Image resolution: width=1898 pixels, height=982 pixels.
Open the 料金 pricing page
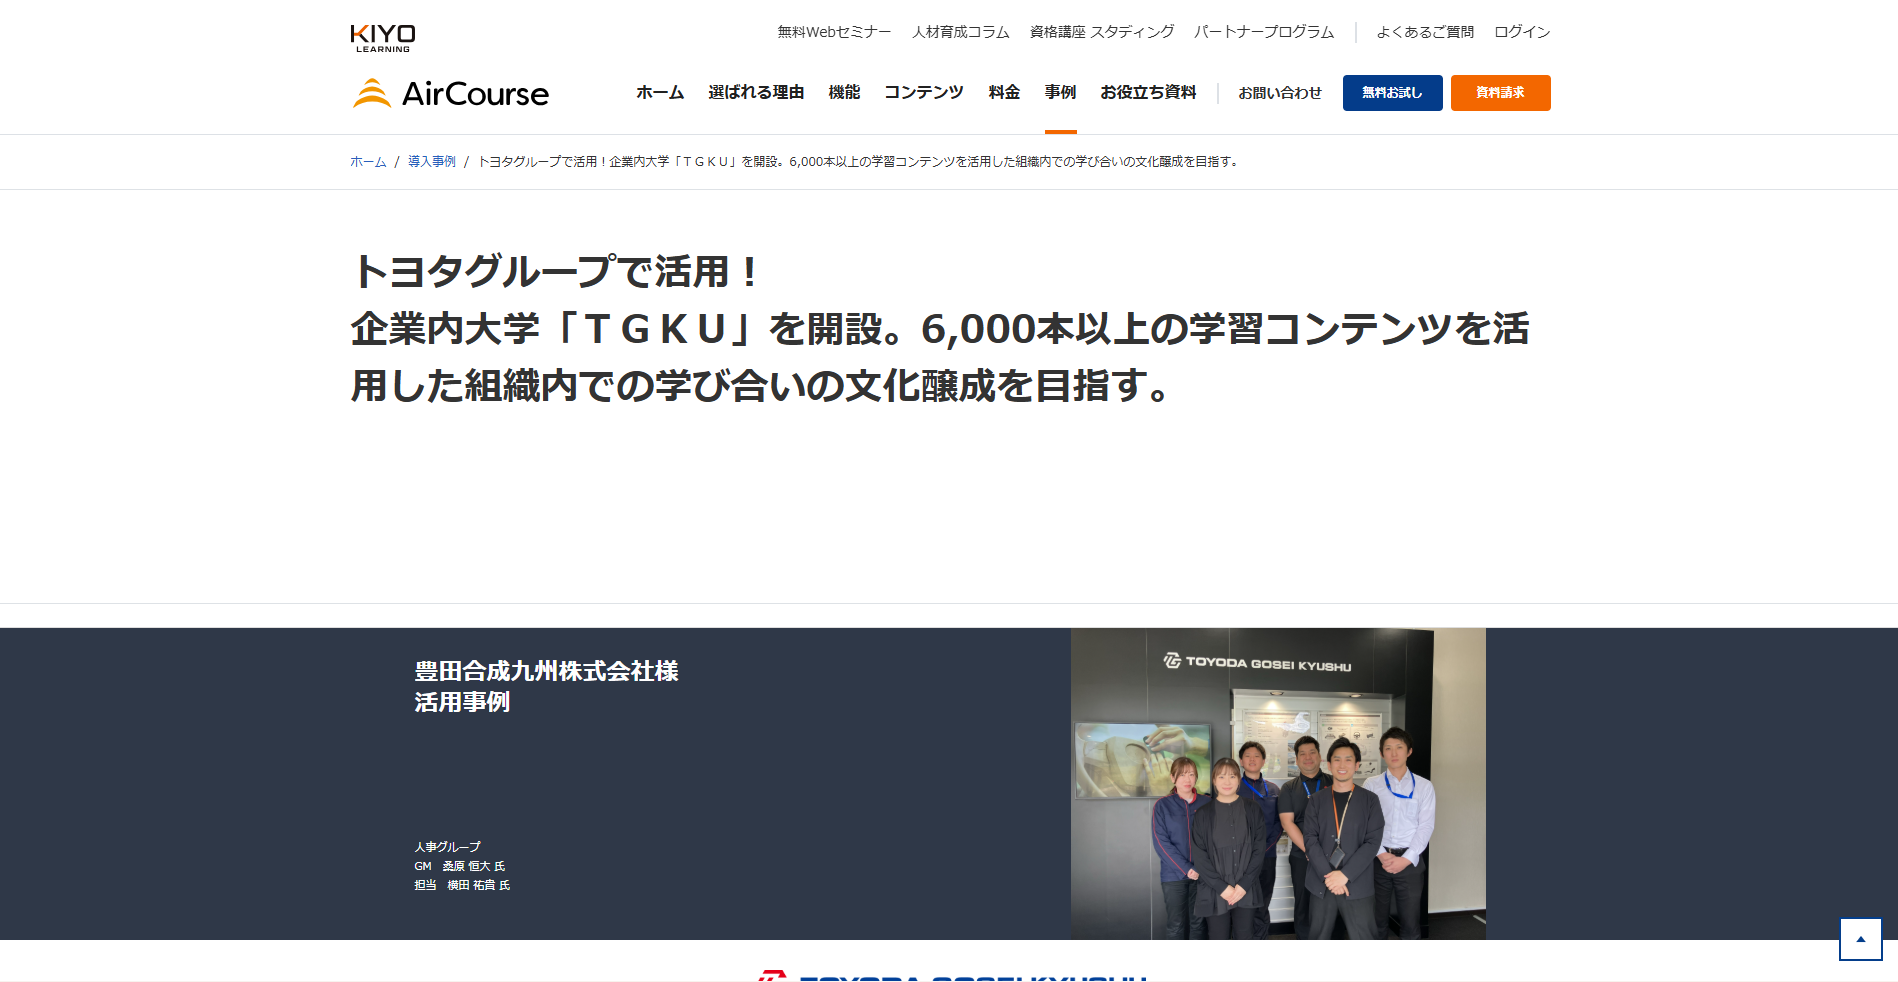coord(1004,93)
